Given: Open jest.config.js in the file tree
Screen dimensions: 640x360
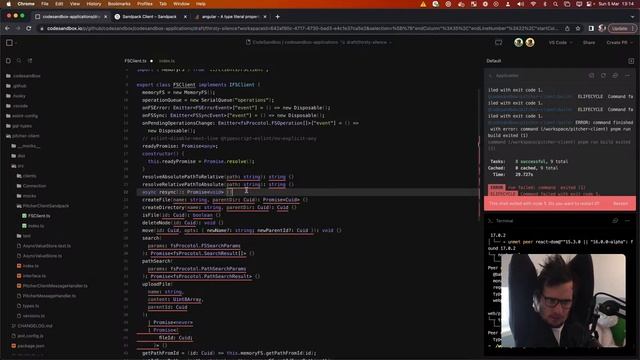Looking at the screenshot, I should coord(27,336).
